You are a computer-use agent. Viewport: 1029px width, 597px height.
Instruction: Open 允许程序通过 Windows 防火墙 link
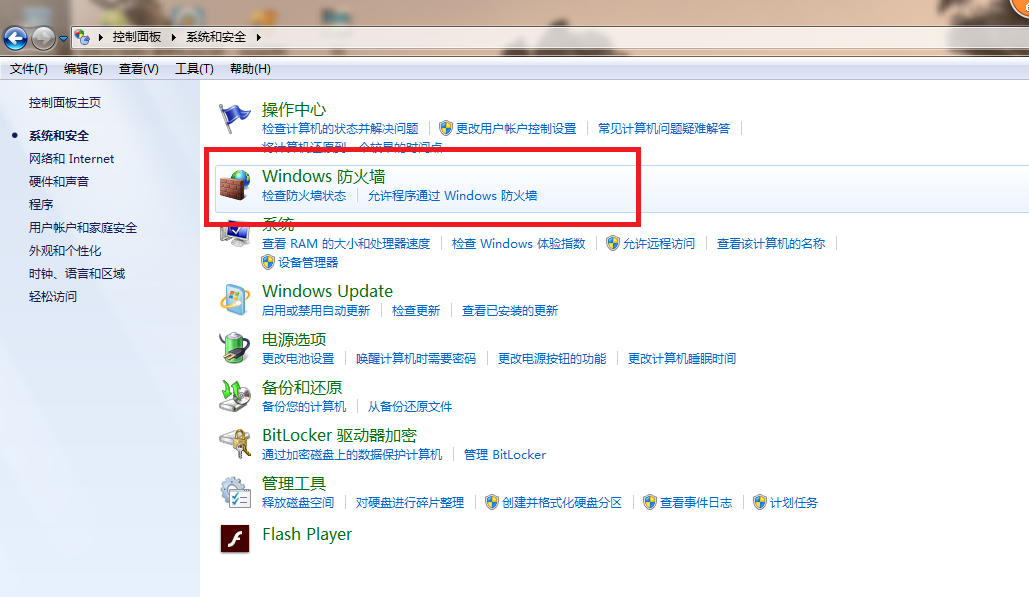coord(452,196)
